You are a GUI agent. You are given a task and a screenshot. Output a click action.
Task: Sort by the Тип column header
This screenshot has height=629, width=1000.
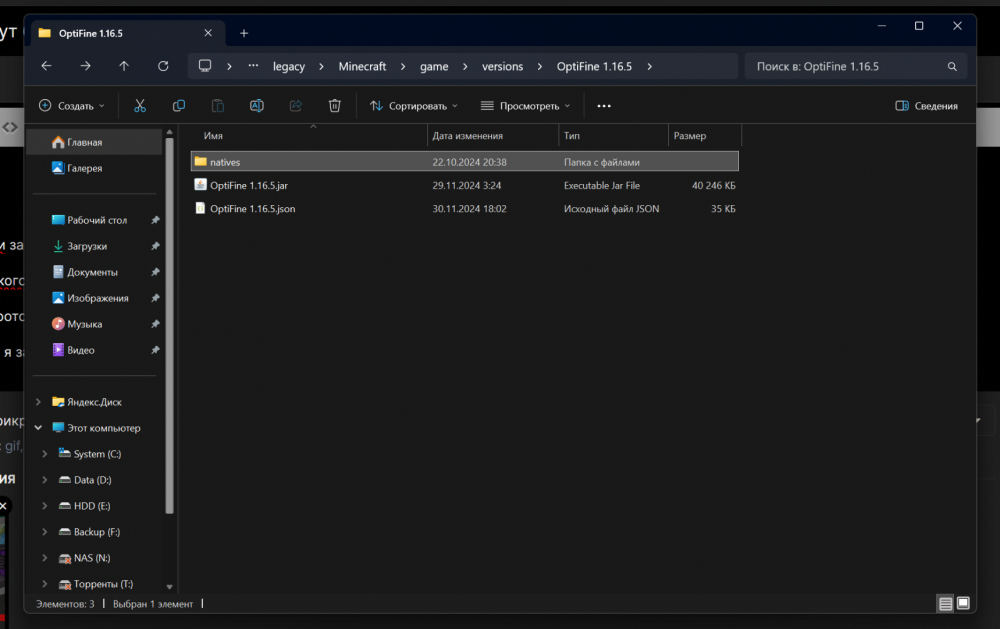pos(614,136)
